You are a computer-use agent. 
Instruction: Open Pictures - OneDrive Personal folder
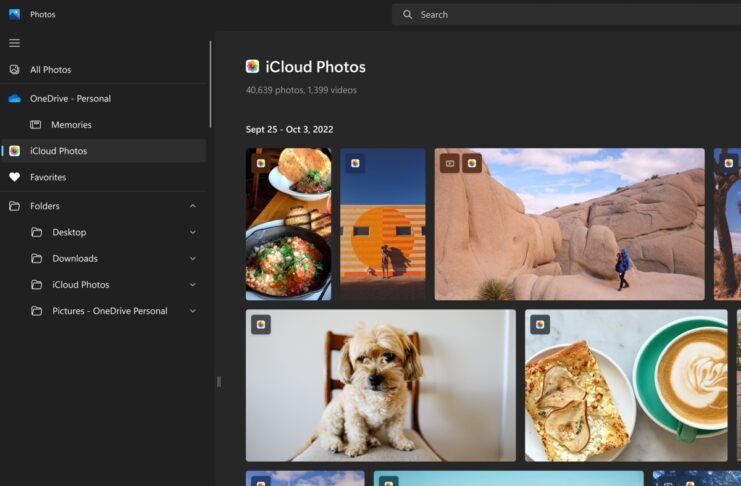104,311
